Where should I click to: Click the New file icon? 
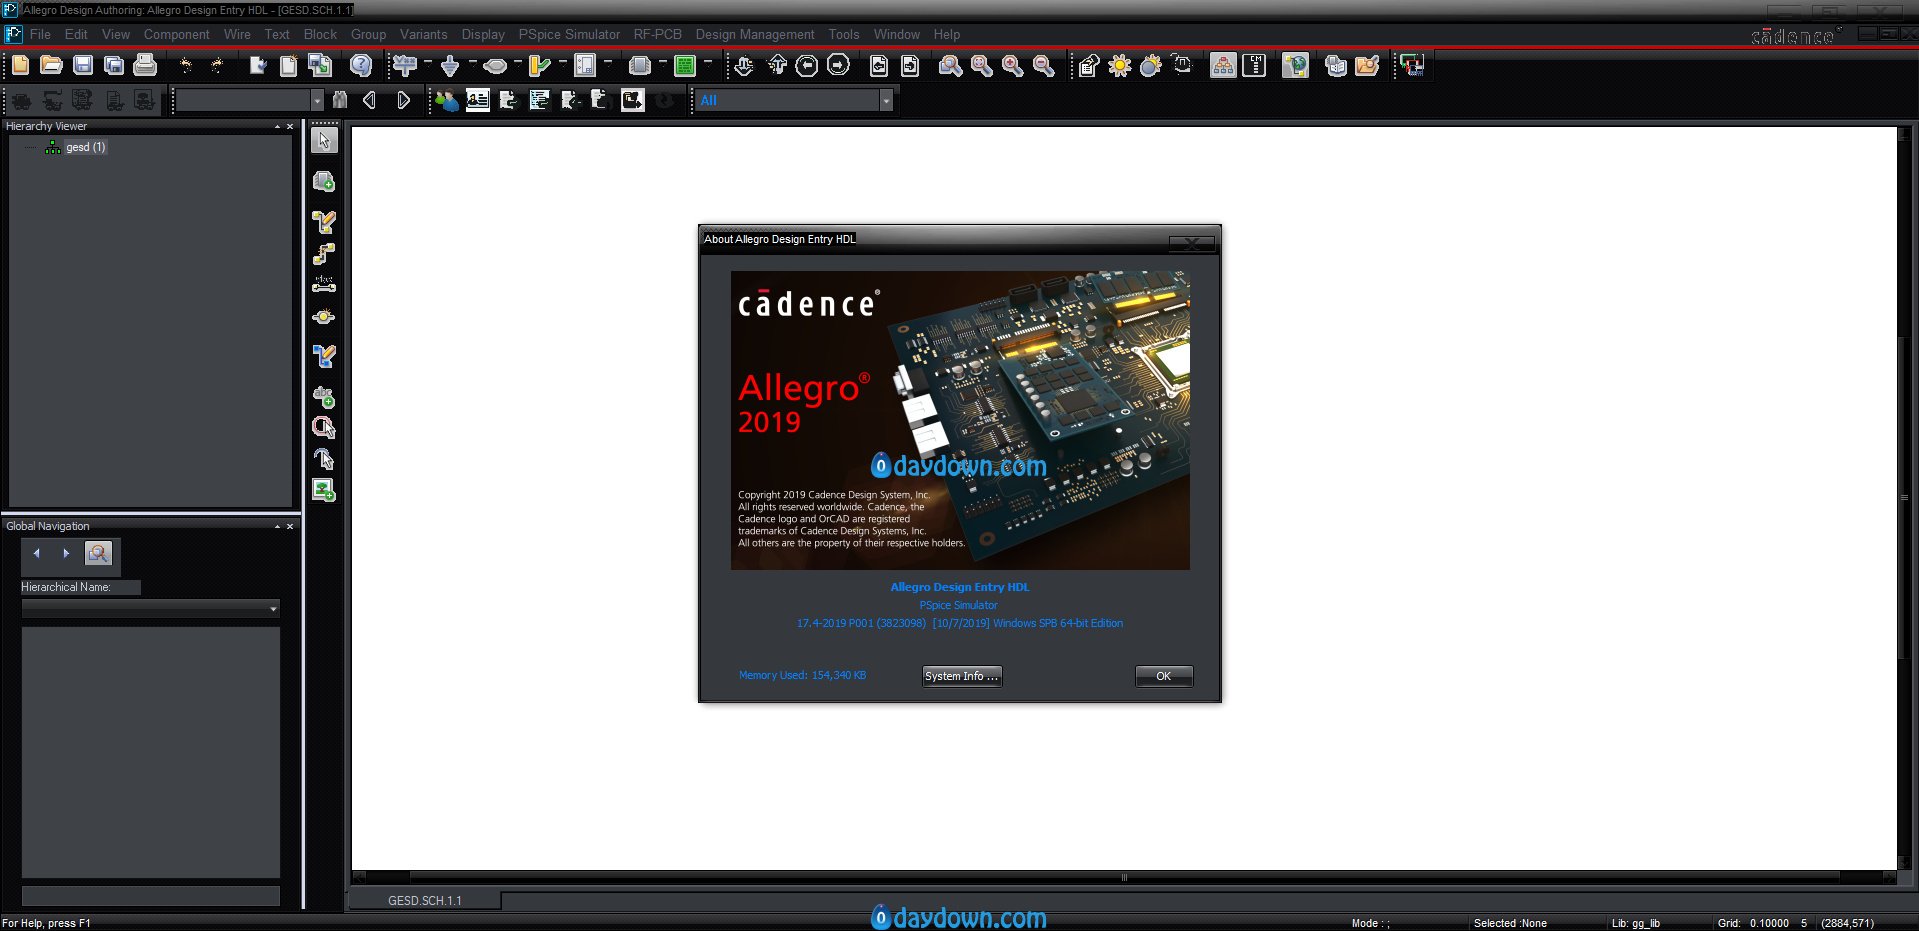(x=20, y=66)
